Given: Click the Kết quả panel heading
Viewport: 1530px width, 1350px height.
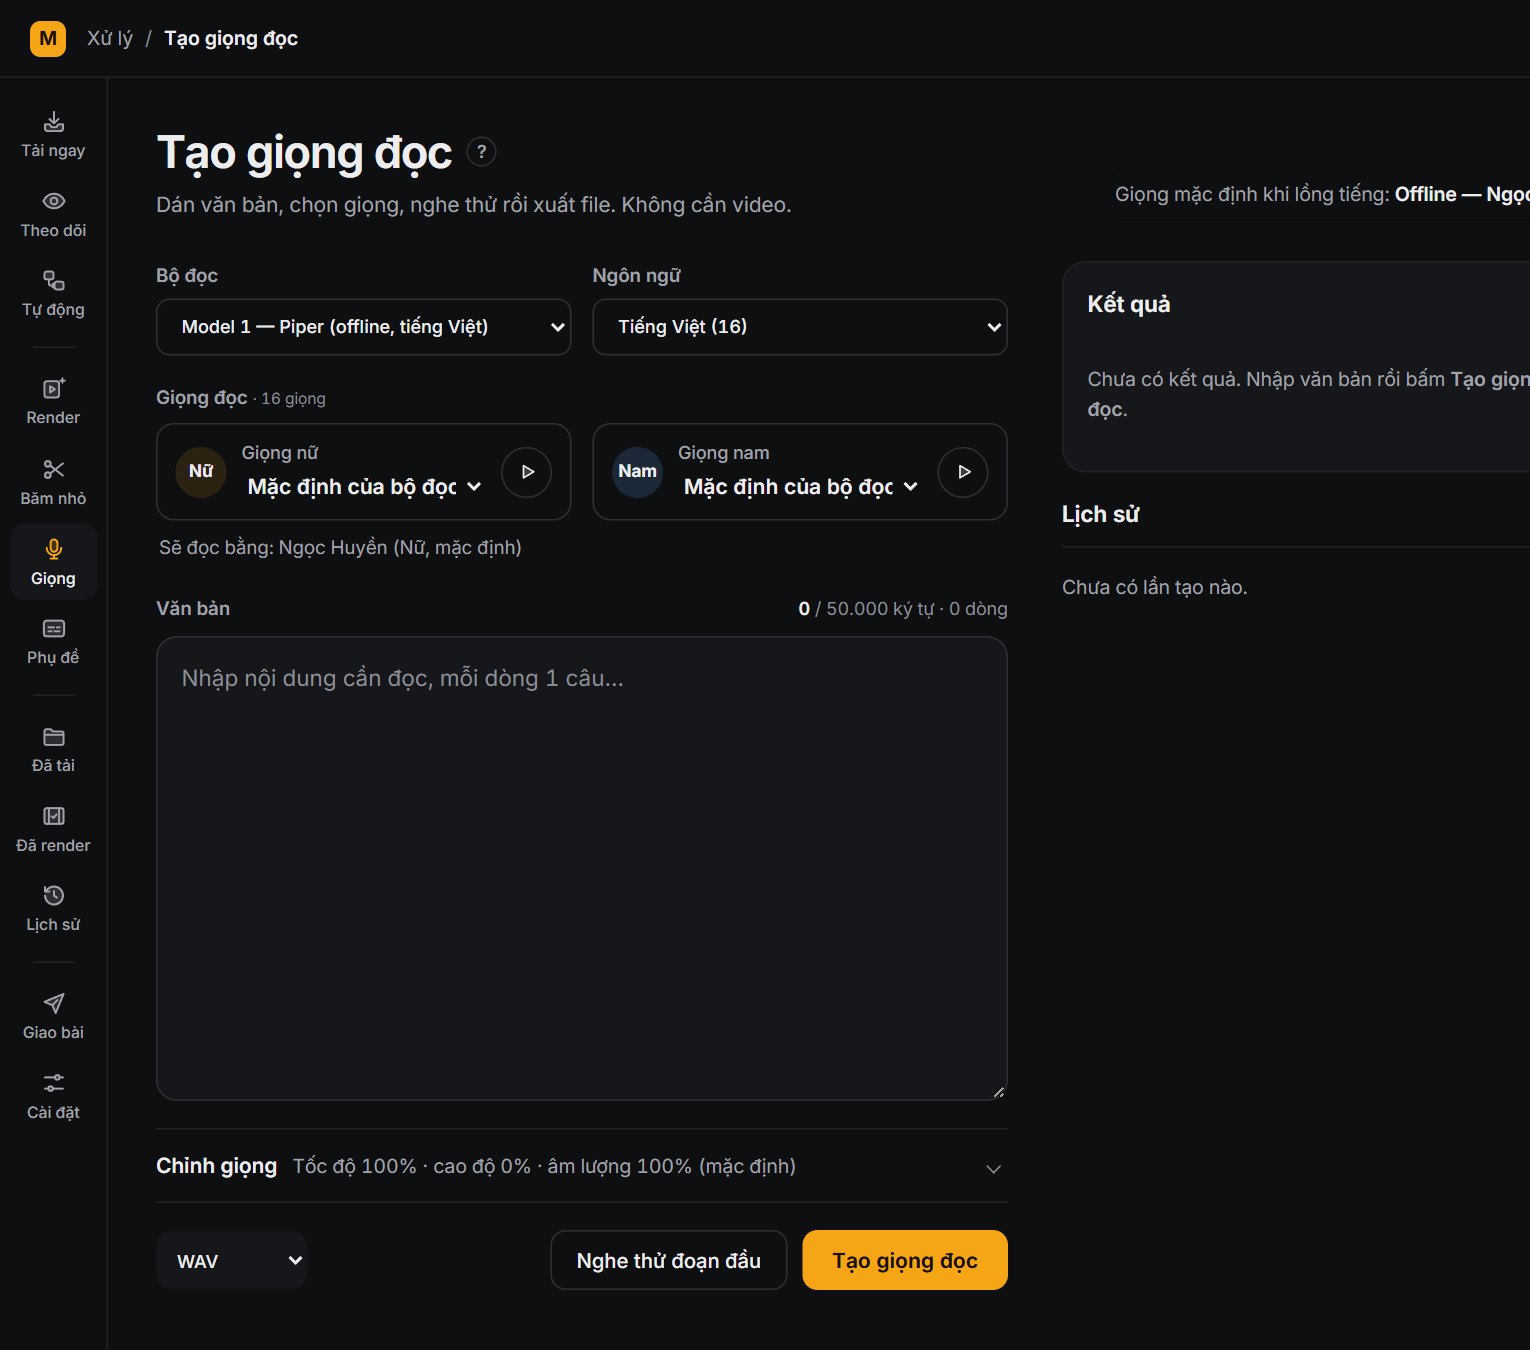Looking at the screenshot, I should tap(1129, 304).
